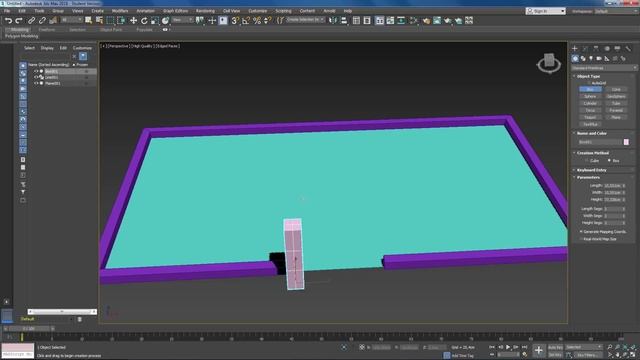
Task: Select the Unlink Selection tool
Action: (x=42, y=20)
